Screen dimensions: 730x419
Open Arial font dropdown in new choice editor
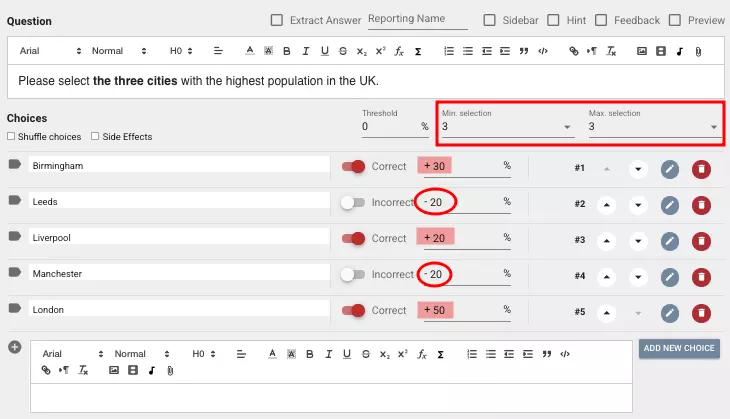coord(73,354)
